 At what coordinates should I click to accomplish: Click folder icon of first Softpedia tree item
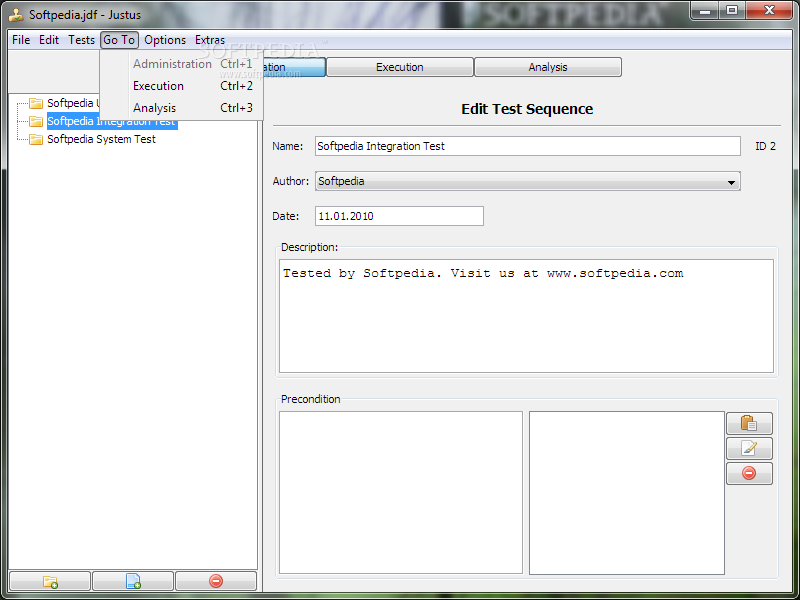pyautogui.click(x=36, y=104)
